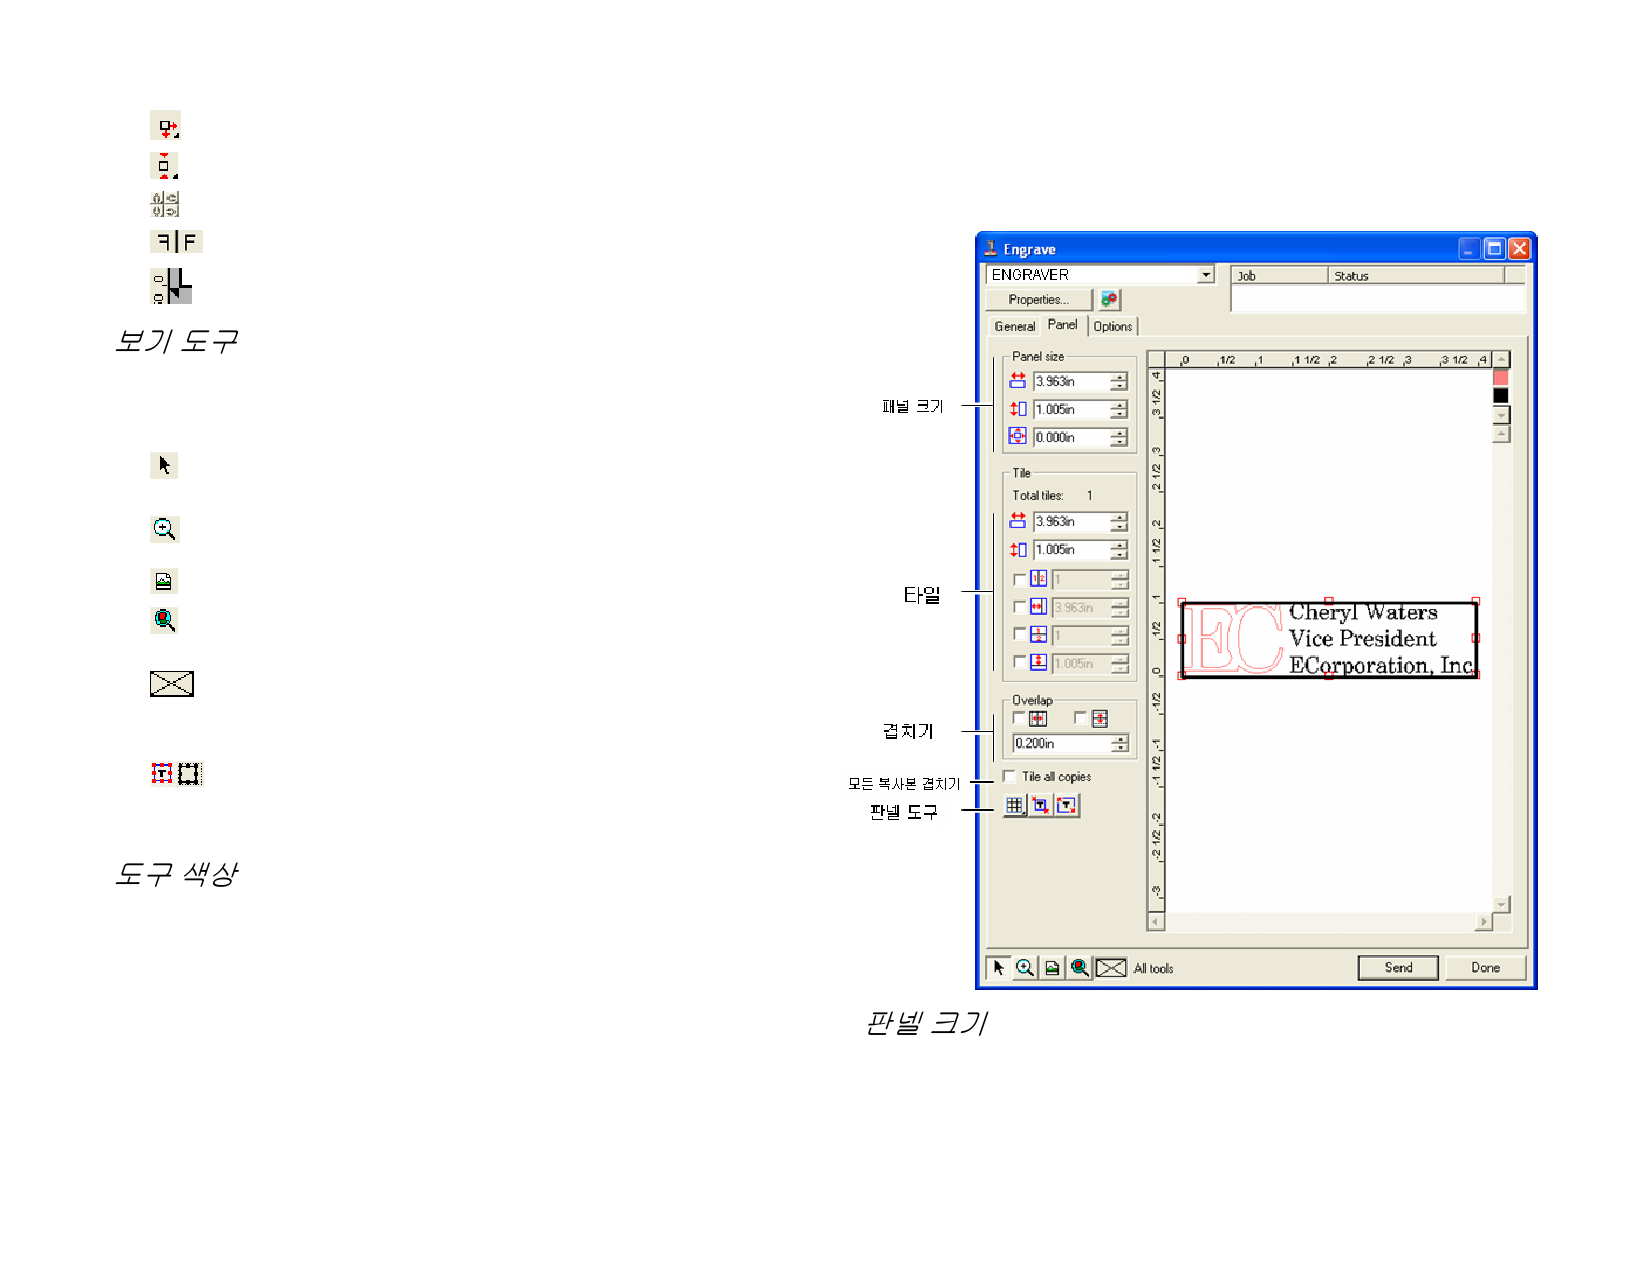1650x1275 pixels.
Task: Click the down arrow below the black color swatch
Action: 1501,415
